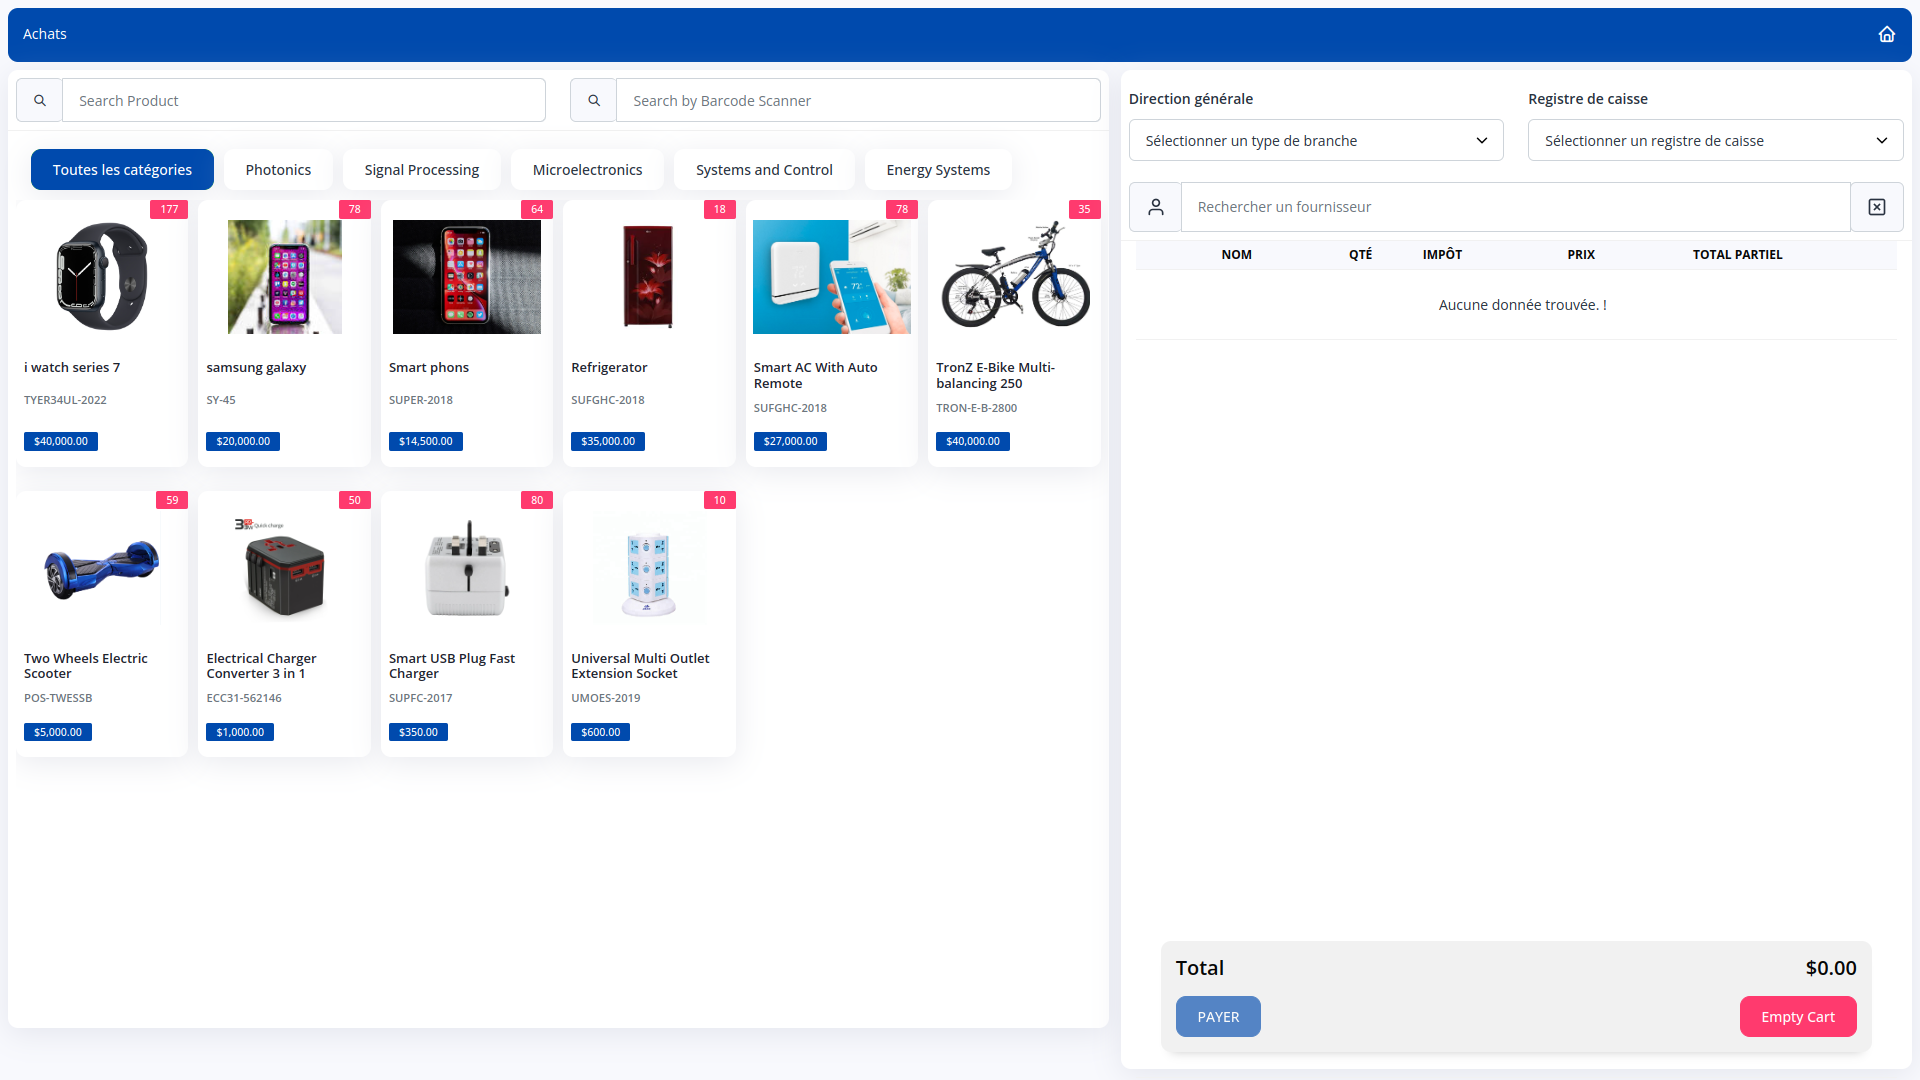Viewport: 1920px width, 1080px height.
Task: Click the Empty Cart button
Action: [x=1797, y=1017]
